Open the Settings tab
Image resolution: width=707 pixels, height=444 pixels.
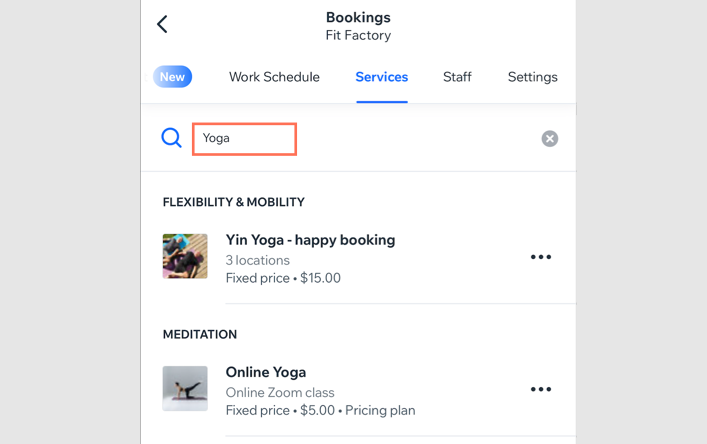tap(532, 77)
